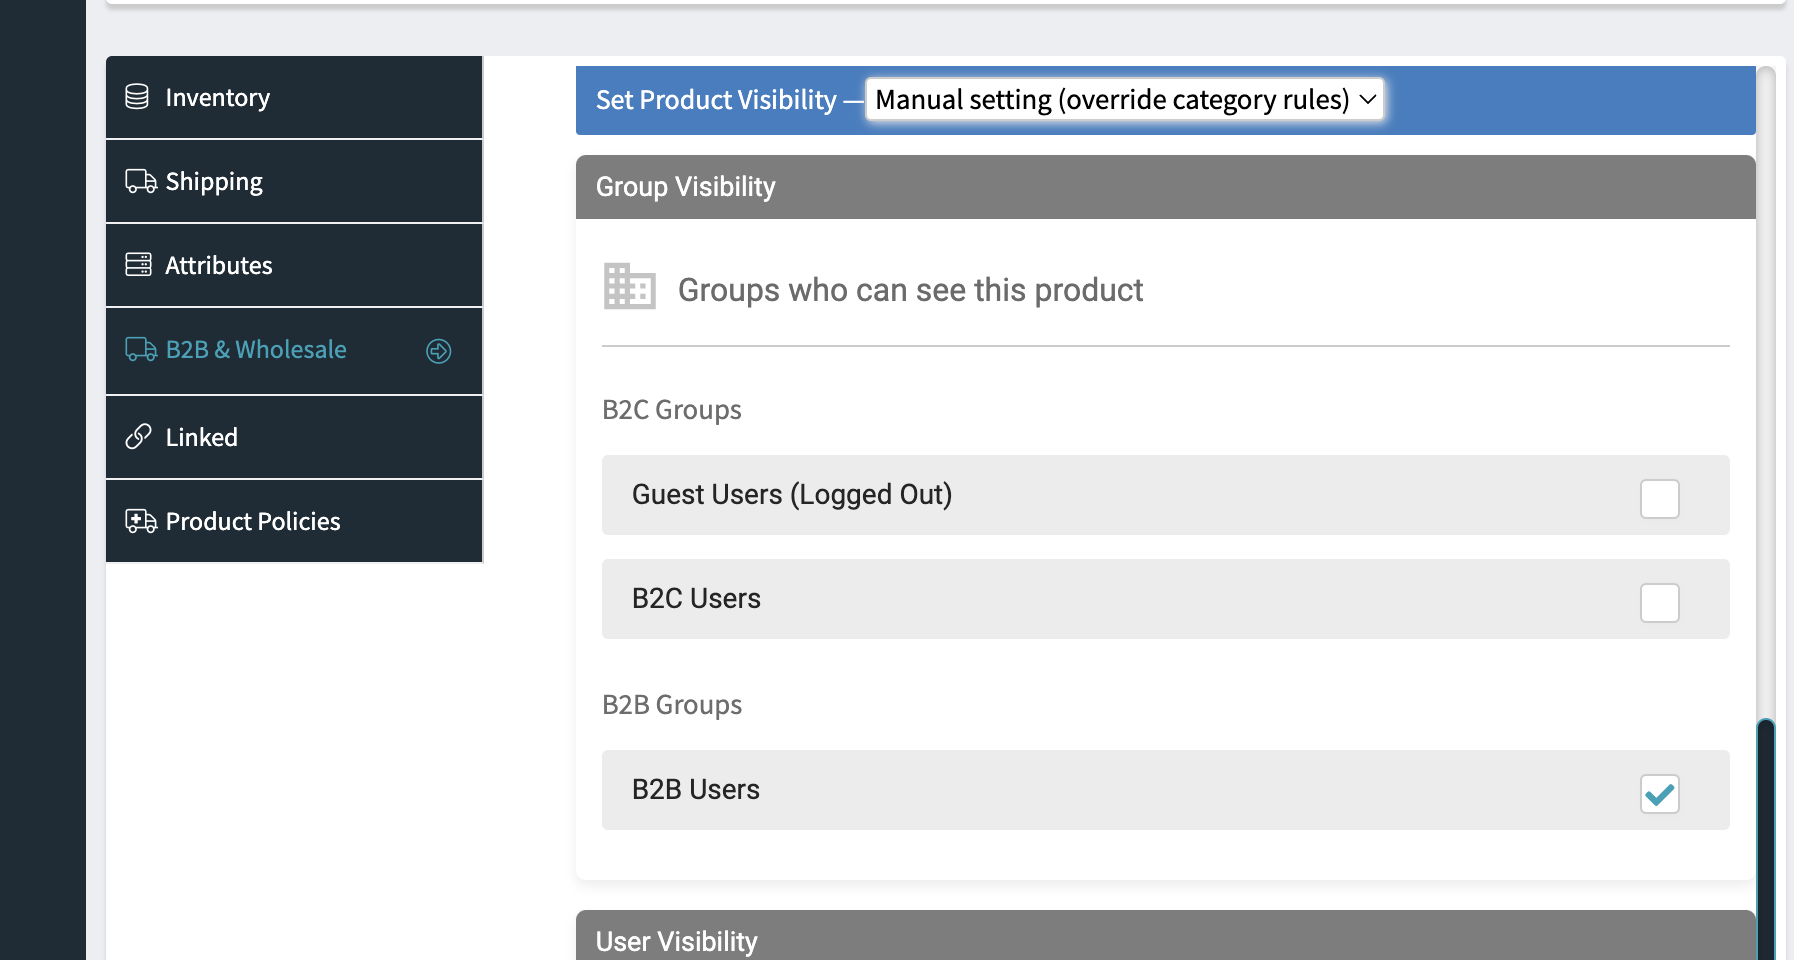Click the 'B2C Groups' label

672,410
